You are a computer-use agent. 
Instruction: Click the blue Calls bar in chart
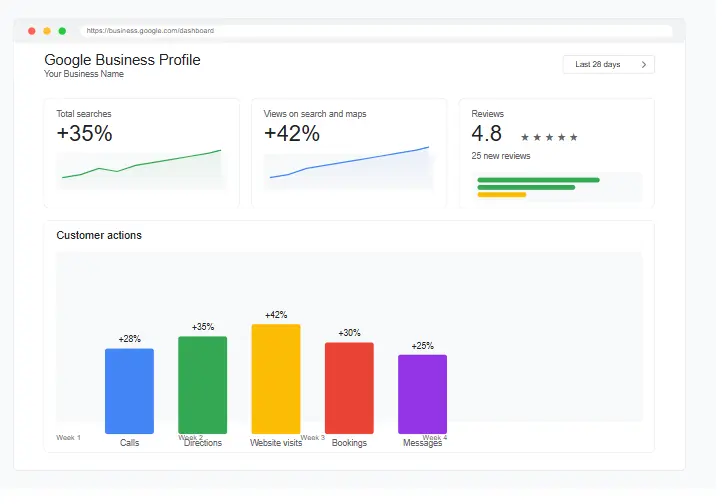click(129, 391)
